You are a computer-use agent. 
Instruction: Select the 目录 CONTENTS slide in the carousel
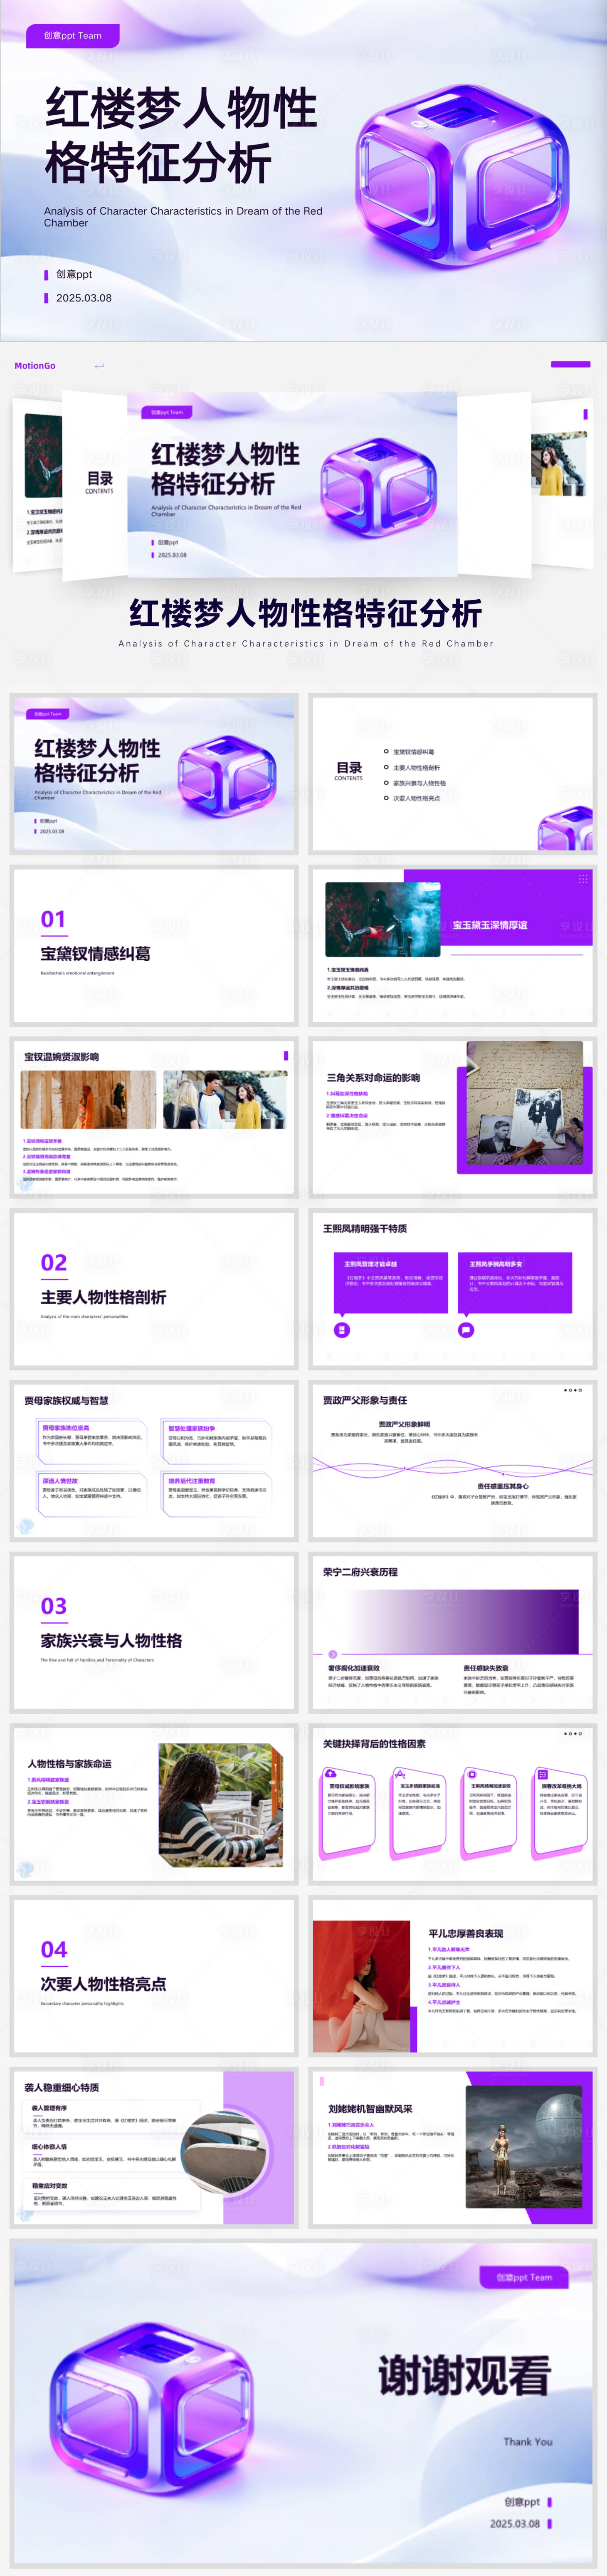click(x=95, y=485)
